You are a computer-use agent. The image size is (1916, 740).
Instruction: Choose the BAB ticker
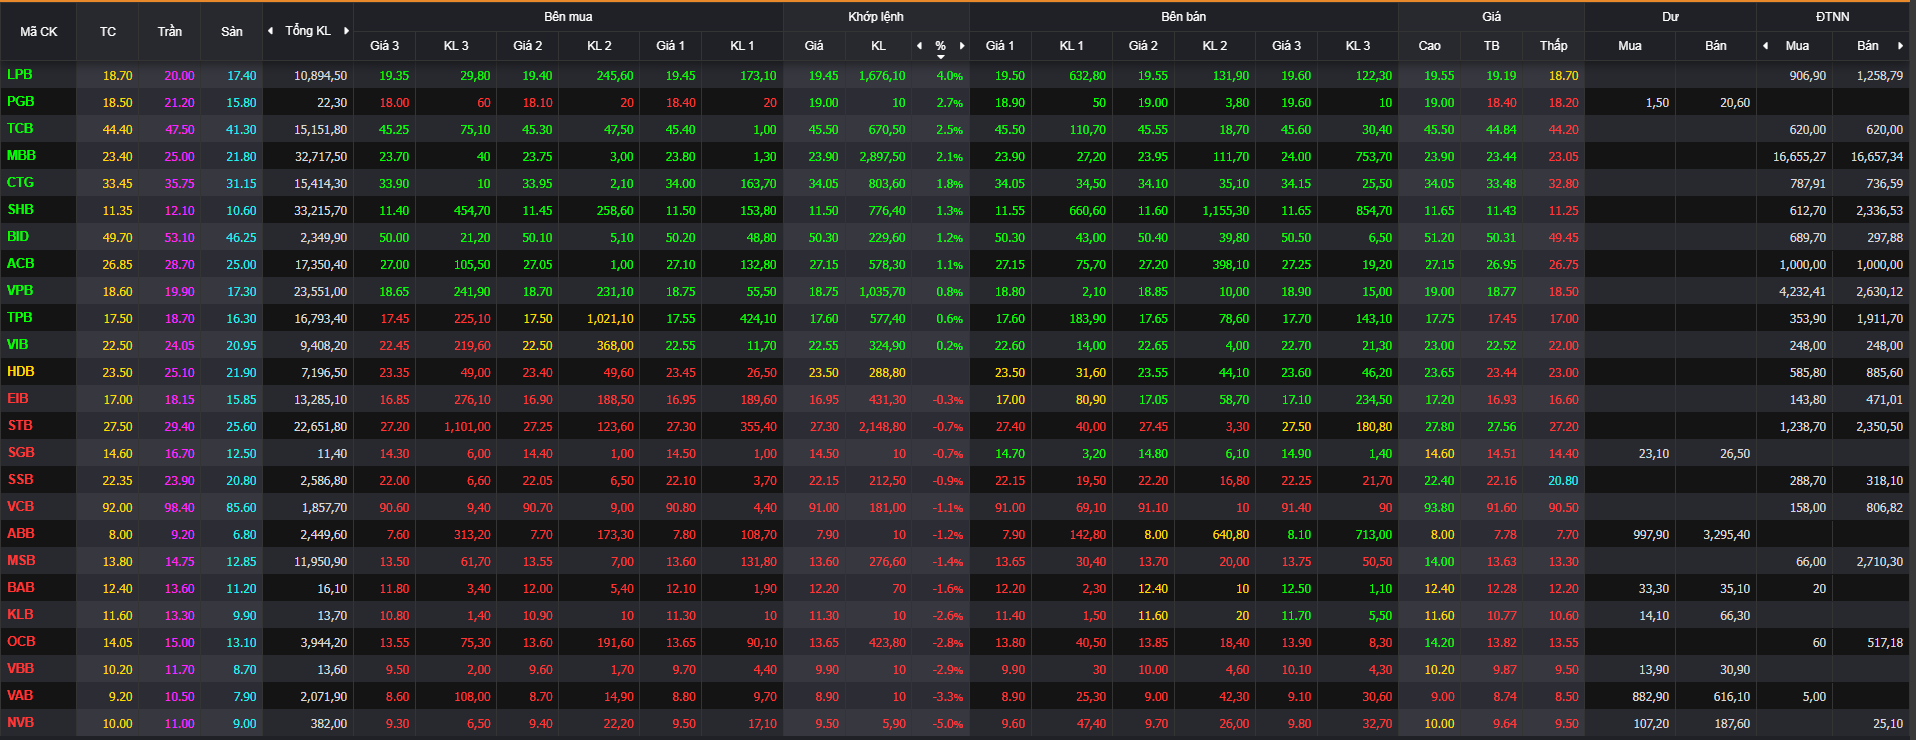(x=21, y=588)
